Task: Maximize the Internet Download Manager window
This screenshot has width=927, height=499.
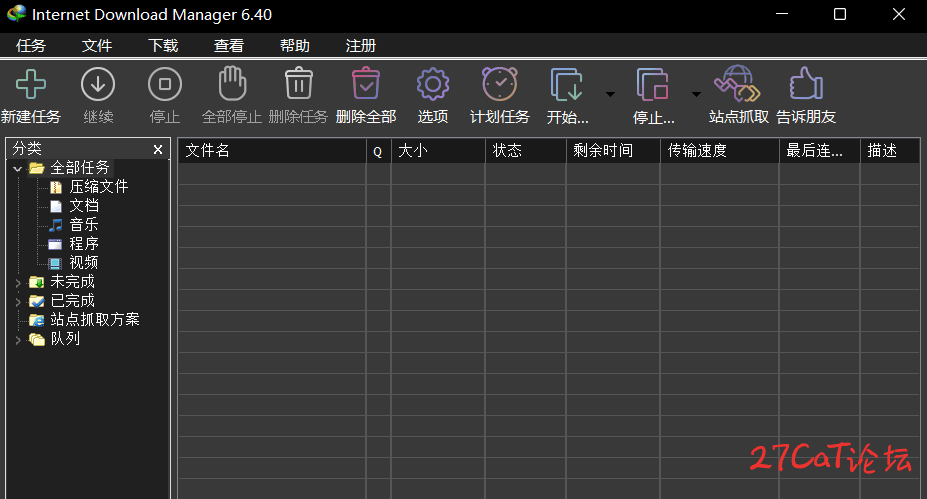Action: [840, 14]
